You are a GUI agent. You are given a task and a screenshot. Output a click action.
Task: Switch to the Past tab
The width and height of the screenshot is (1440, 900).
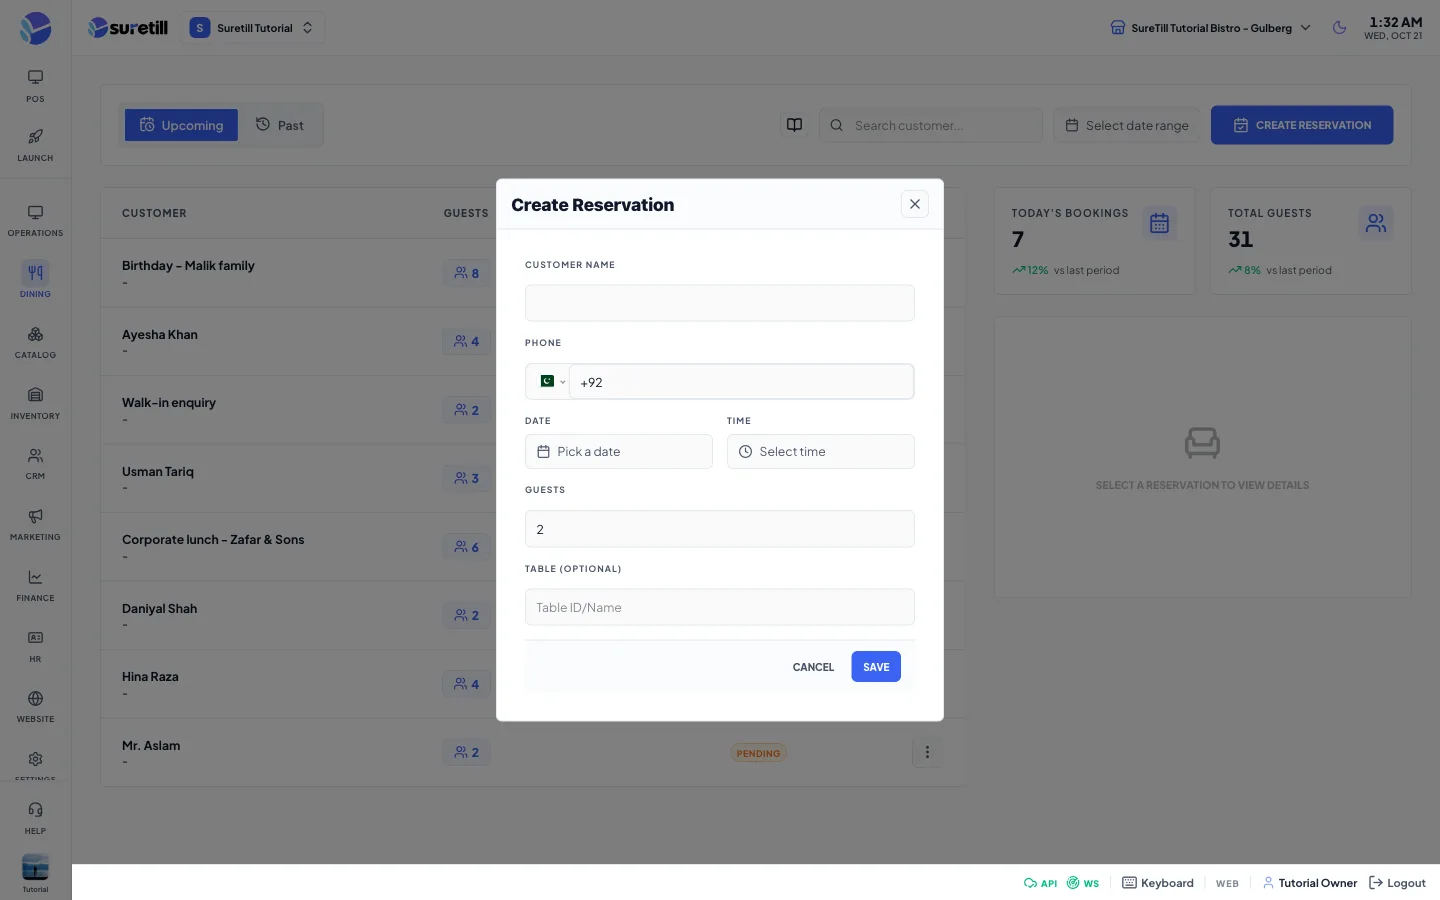(x=280, y=125)
